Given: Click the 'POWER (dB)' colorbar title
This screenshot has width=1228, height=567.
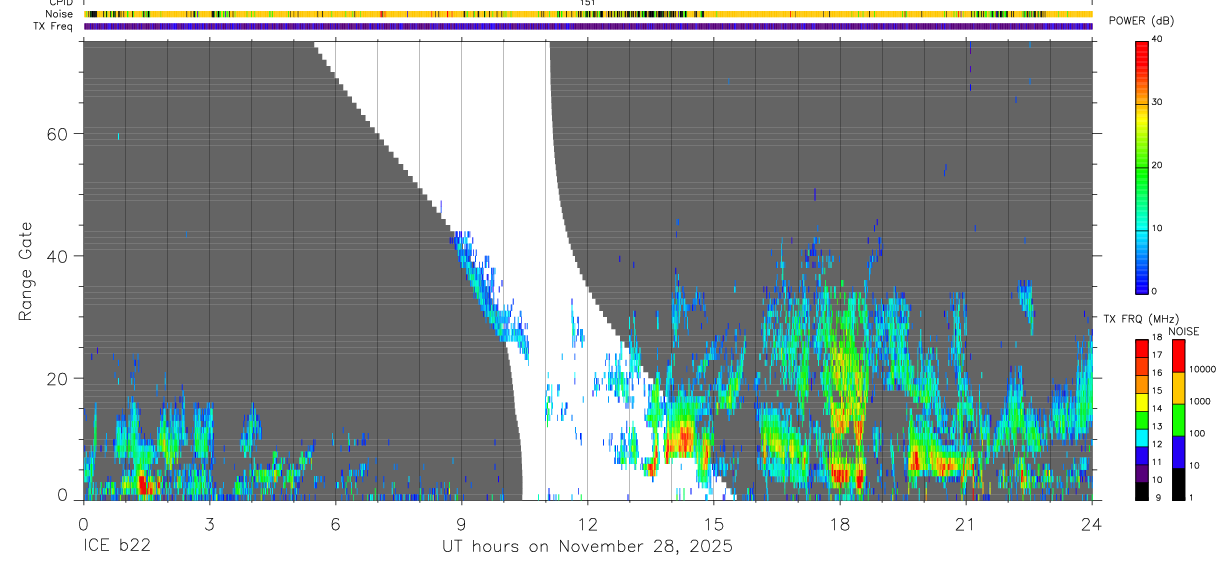Looking at the screenshot, I should [x=1141, y=22].
